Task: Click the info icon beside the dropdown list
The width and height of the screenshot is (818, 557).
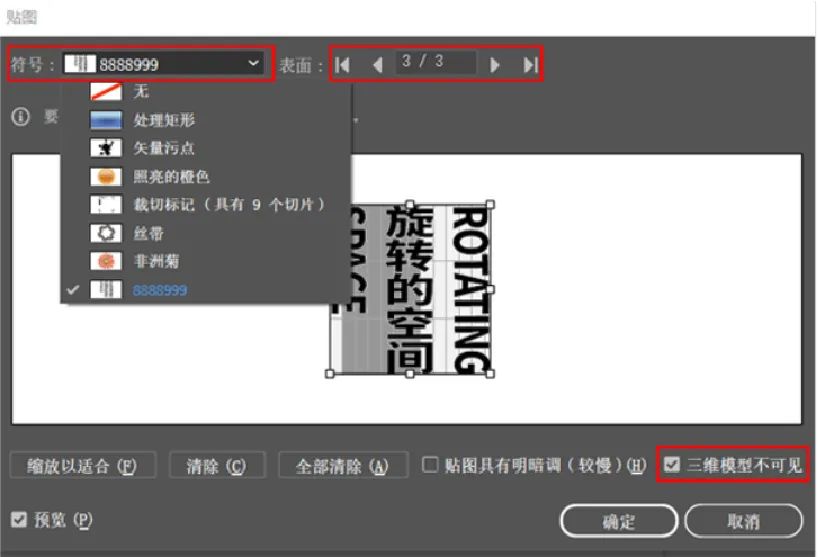Action: (20, 117)
